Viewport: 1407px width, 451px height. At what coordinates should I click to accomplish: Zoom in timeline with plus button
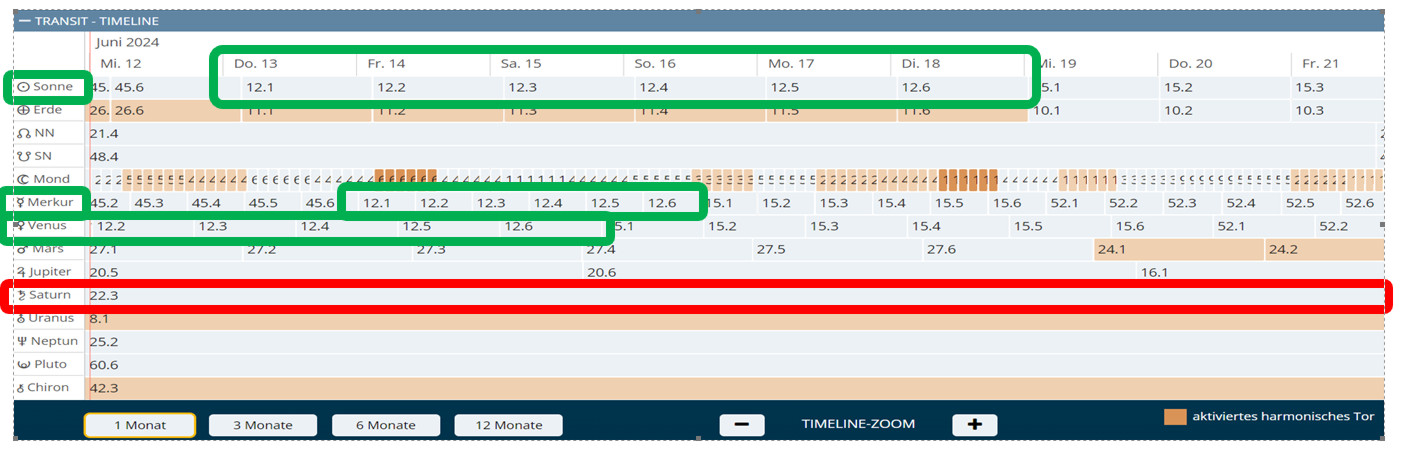coord(974,424)
